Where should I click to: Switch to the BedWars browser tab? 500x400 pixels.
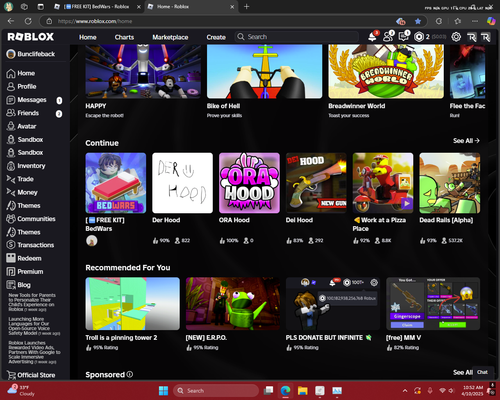[x=97, y=7]
